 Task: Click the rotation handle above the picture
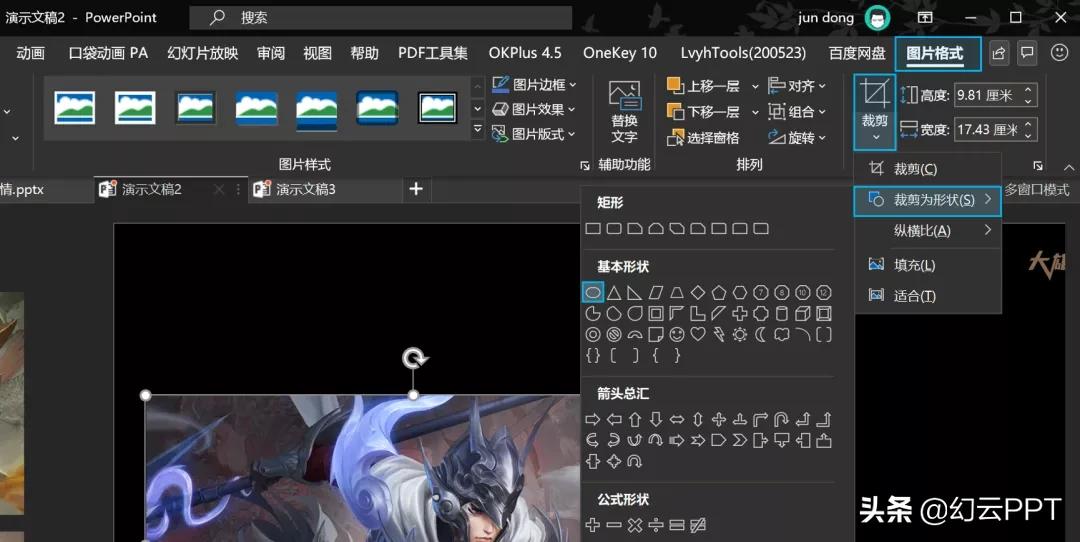pos(414,358)
